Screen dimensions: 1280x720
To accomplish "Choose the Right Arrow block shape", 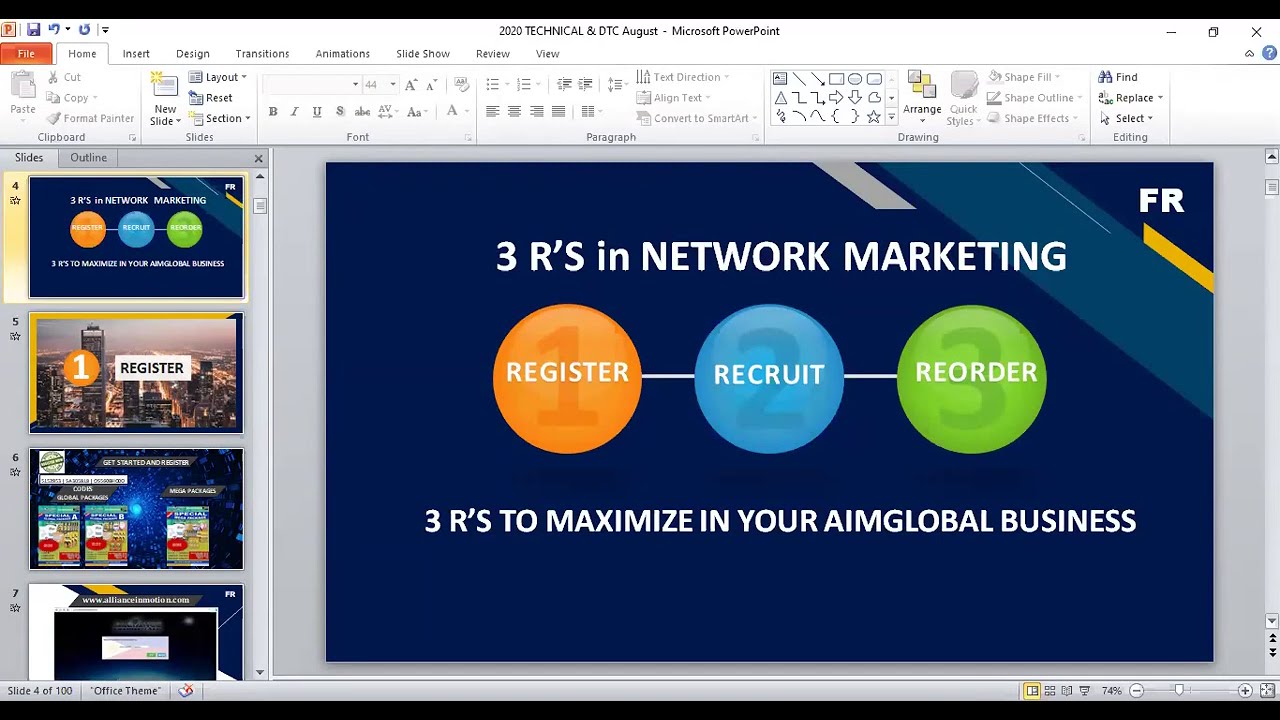I will 836,98.
